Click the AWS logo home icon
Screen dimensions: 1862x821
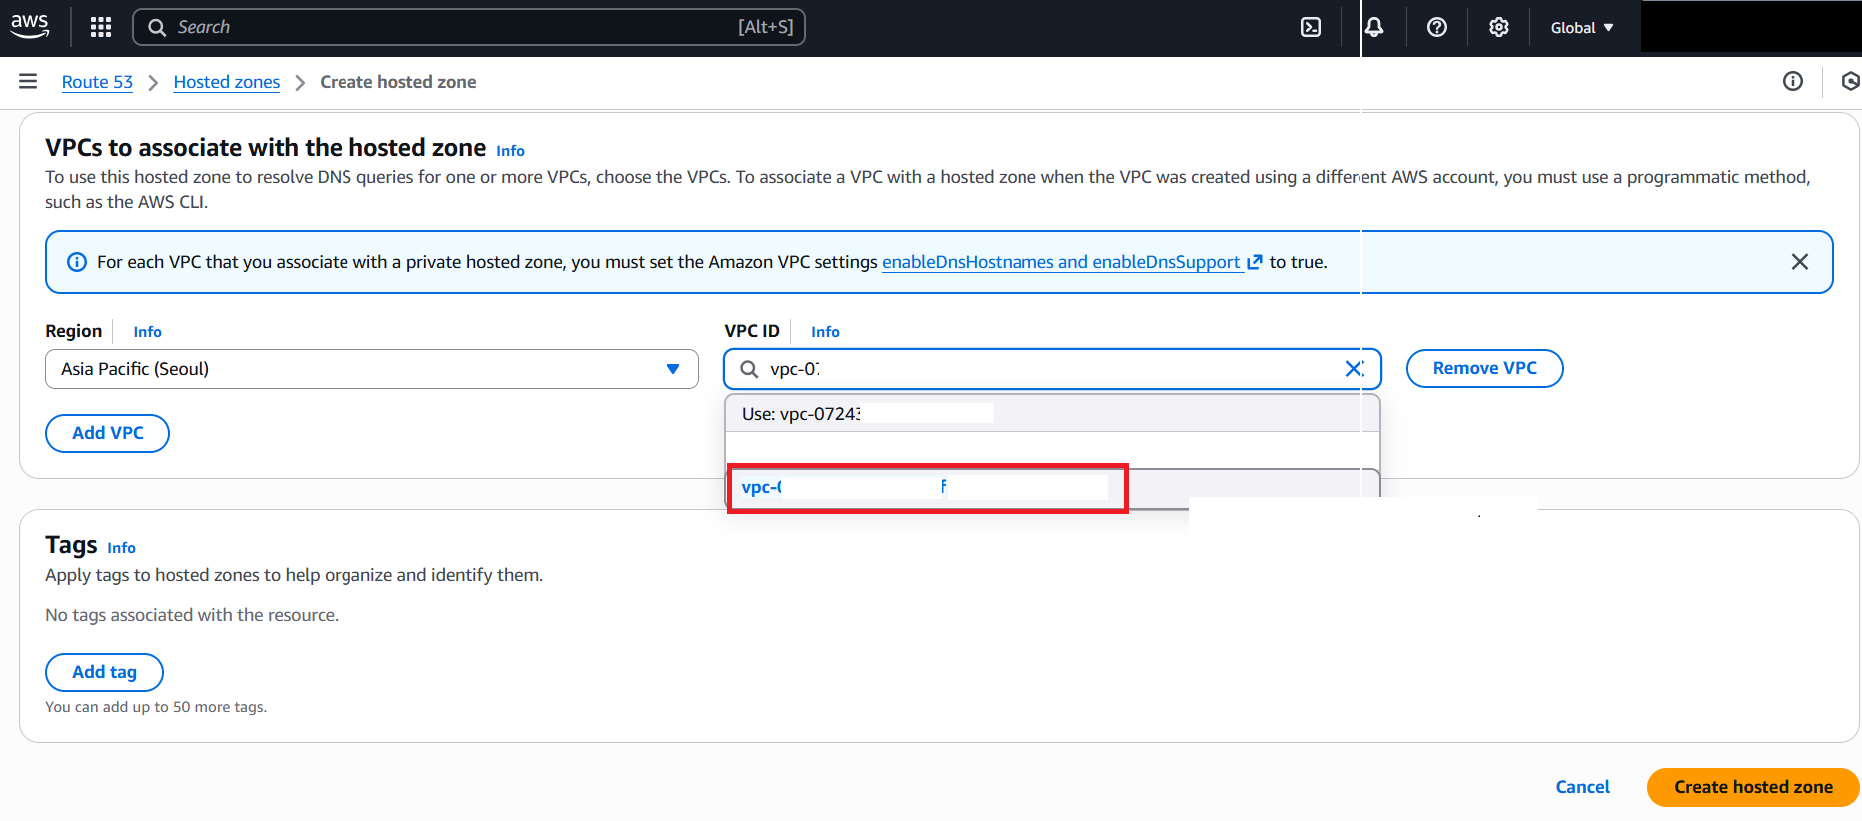click(x=30, y=26)
